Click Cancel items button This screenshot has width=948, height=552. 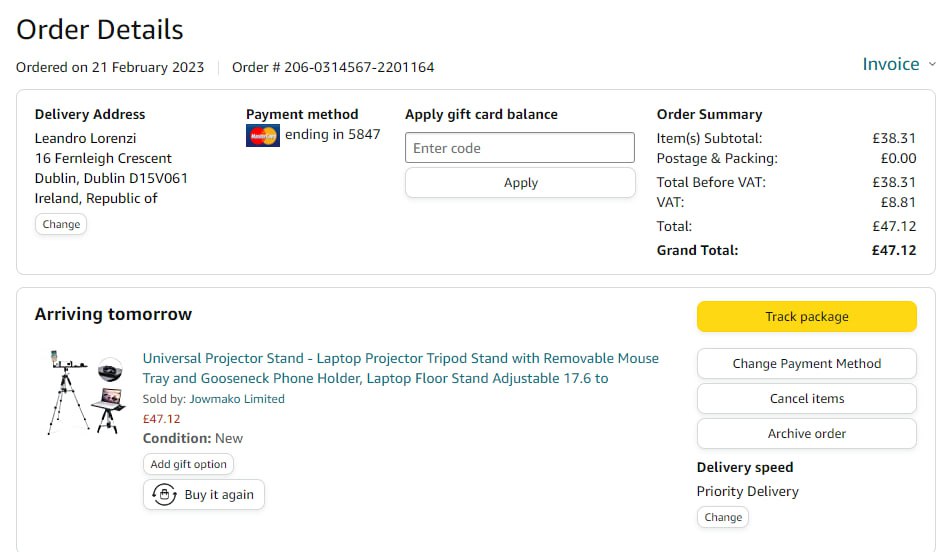pos(806,399)
